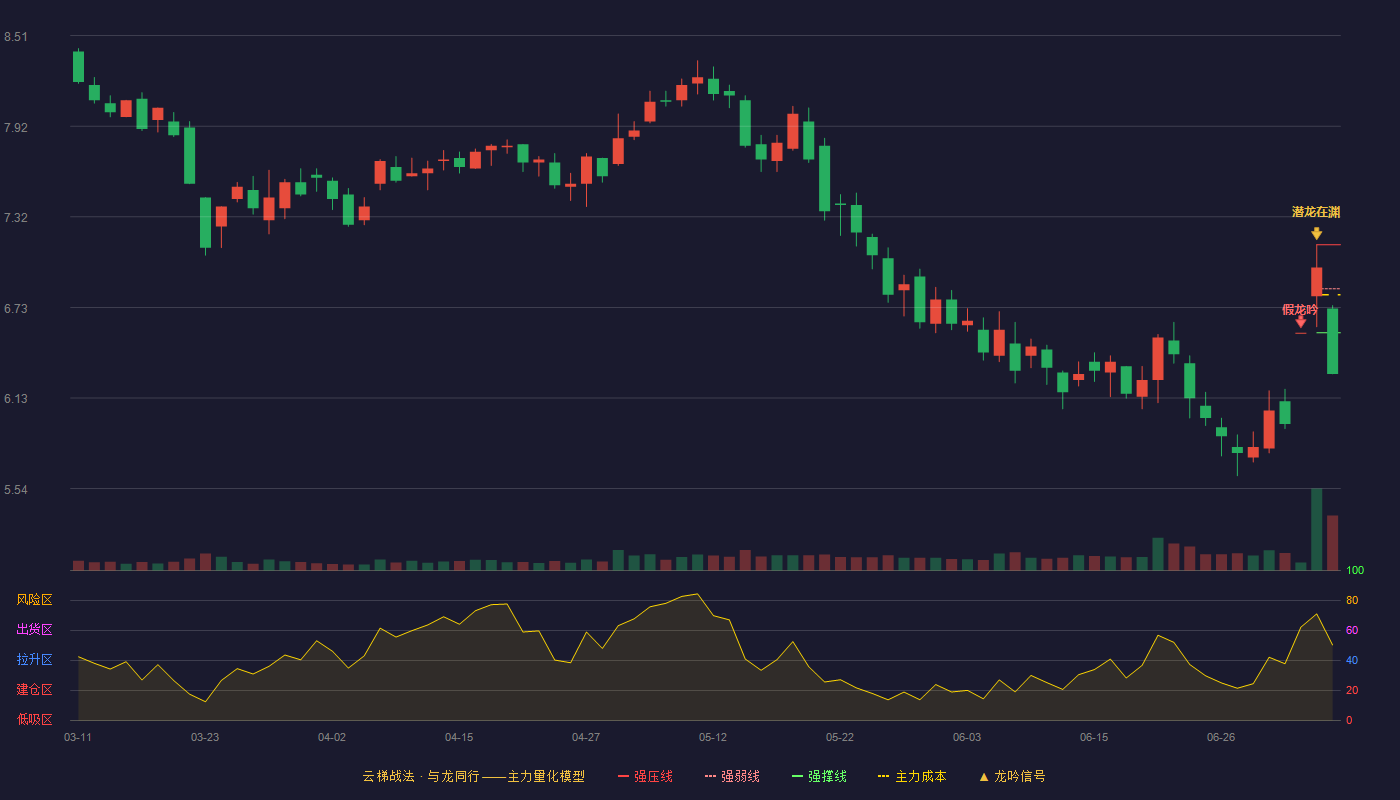Screen dimensions: 1400x800
Task: Click the 80 indicator scale value
Action: tap(1352, 600)
